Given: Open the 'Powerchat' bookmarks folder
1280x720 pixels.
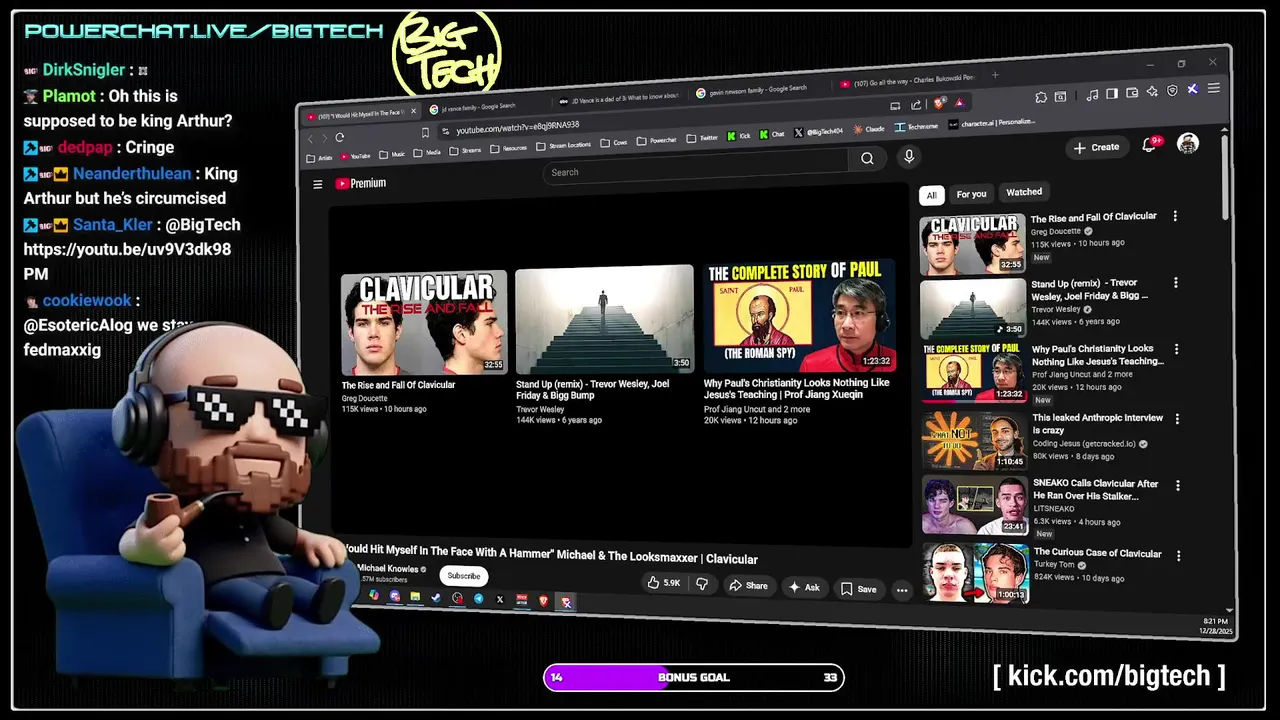Looking at the screenshot, I should pos(656,141).
